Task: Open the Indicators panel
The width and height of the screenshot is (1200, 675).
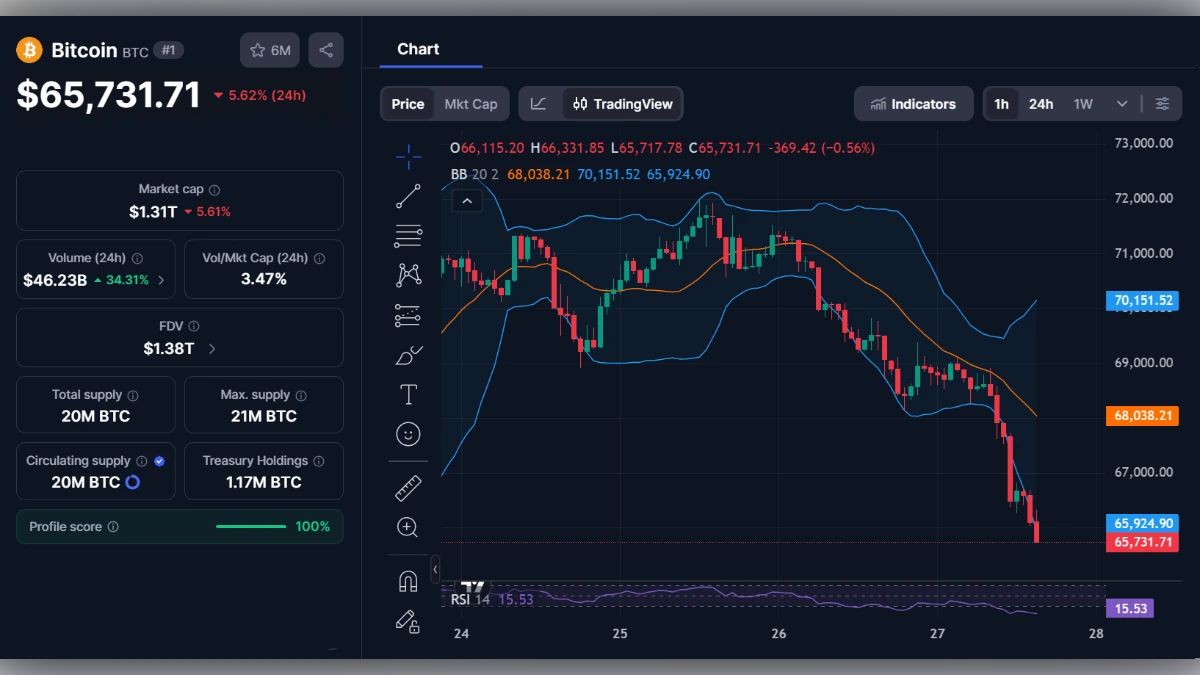Action: click(x=913, y=103)
